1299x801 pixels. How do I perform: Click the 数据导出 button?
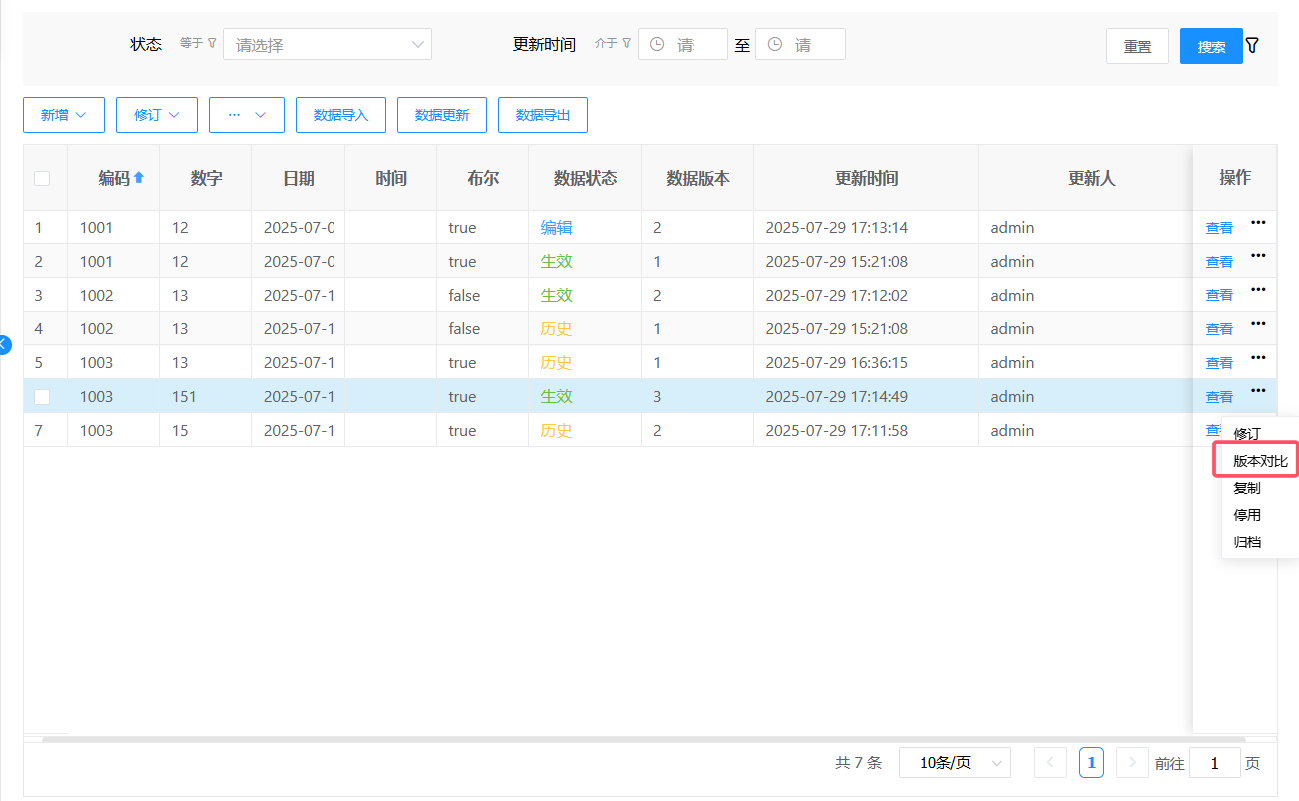point(542,115)
